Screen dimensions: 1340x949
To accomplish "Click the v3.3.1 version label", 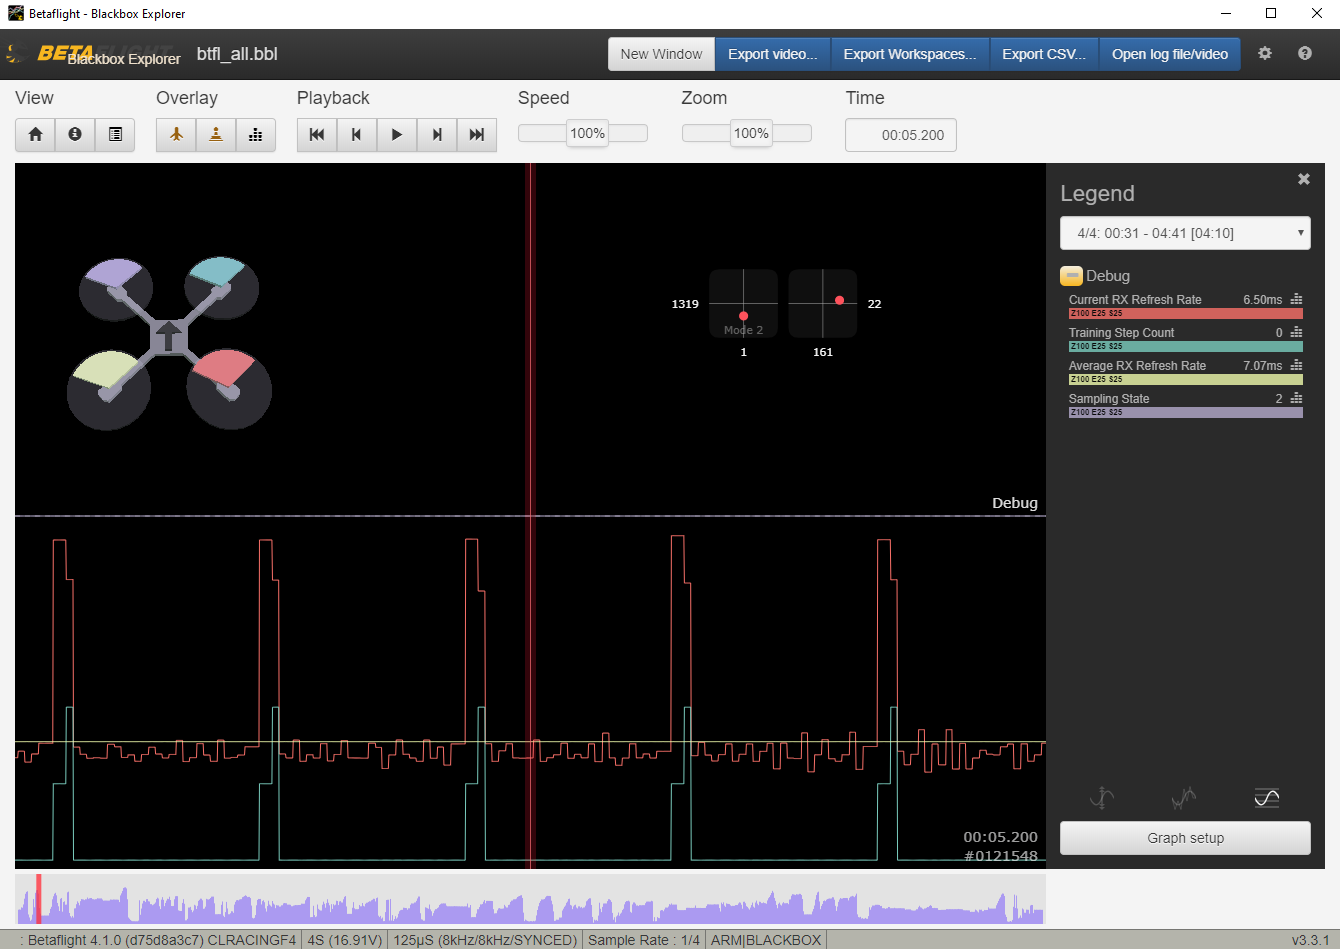I will click(x=1310, y=940).
